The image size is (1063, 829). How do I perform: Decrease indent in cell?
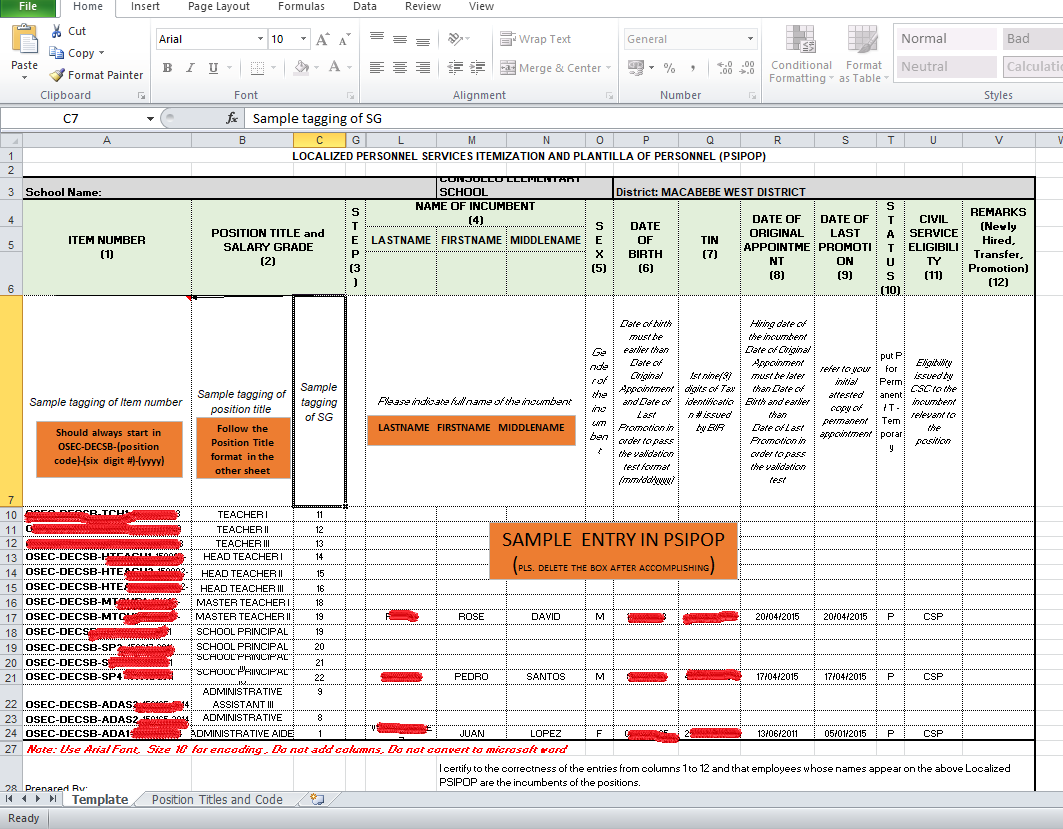[x=456, y=67]
